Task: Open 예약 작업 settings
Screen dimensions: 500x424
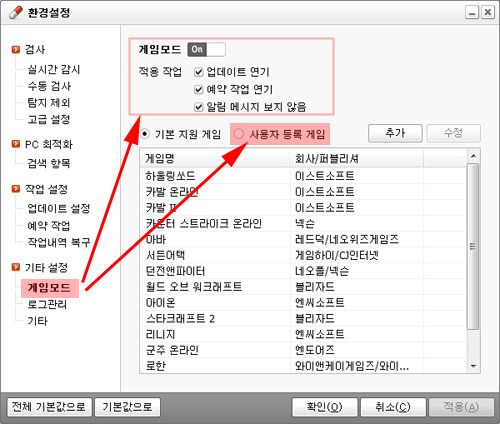Action: (49, 225)
